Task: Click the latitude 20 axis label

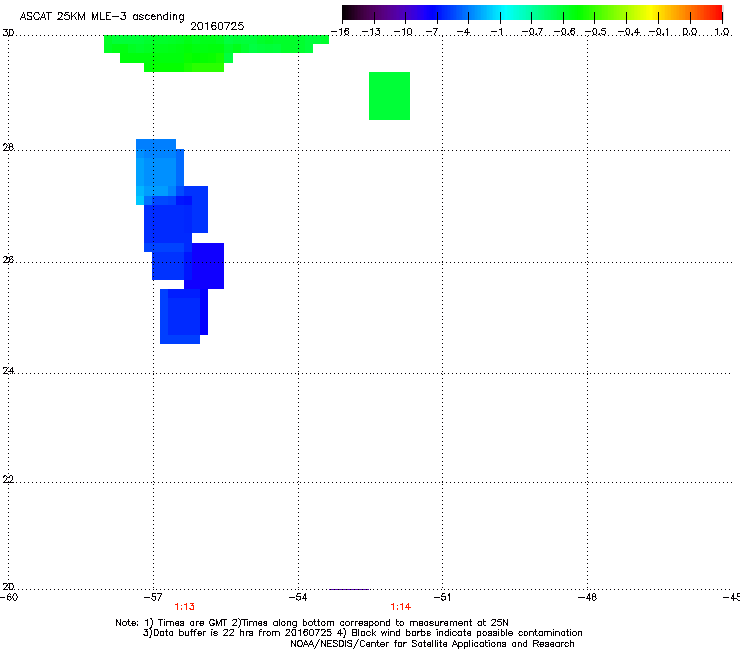Action: [8, 587]
